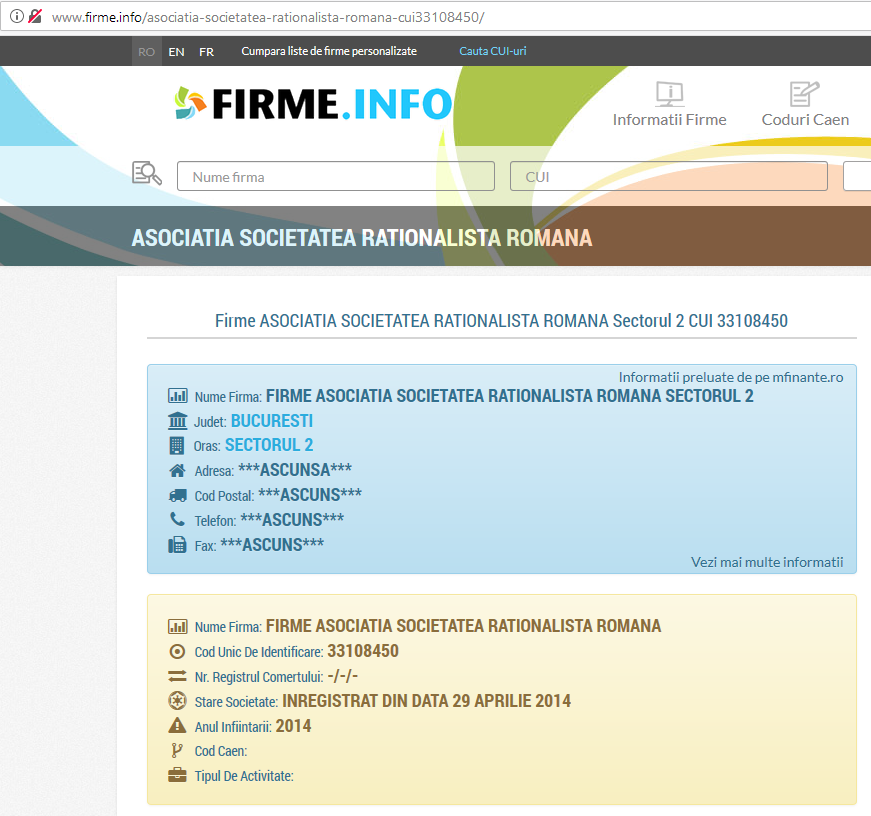Click Informatii preluate de pe mfinante.ro text
Viewport: 871px width, 816px height.
coord(731,377)
